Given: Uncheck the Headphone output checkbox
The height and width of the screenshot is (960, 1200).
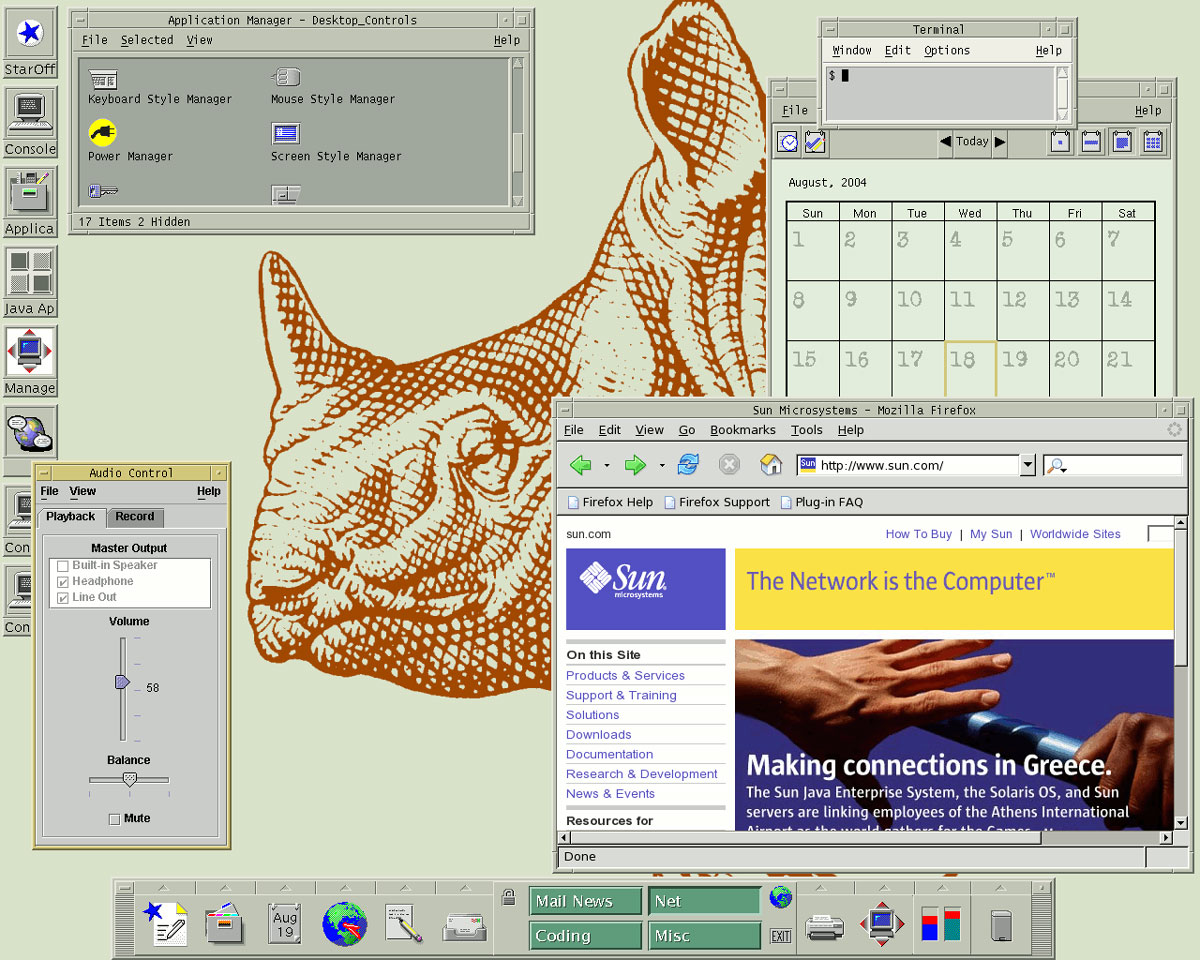Looking at the screenshot, I should coord(63,582).
